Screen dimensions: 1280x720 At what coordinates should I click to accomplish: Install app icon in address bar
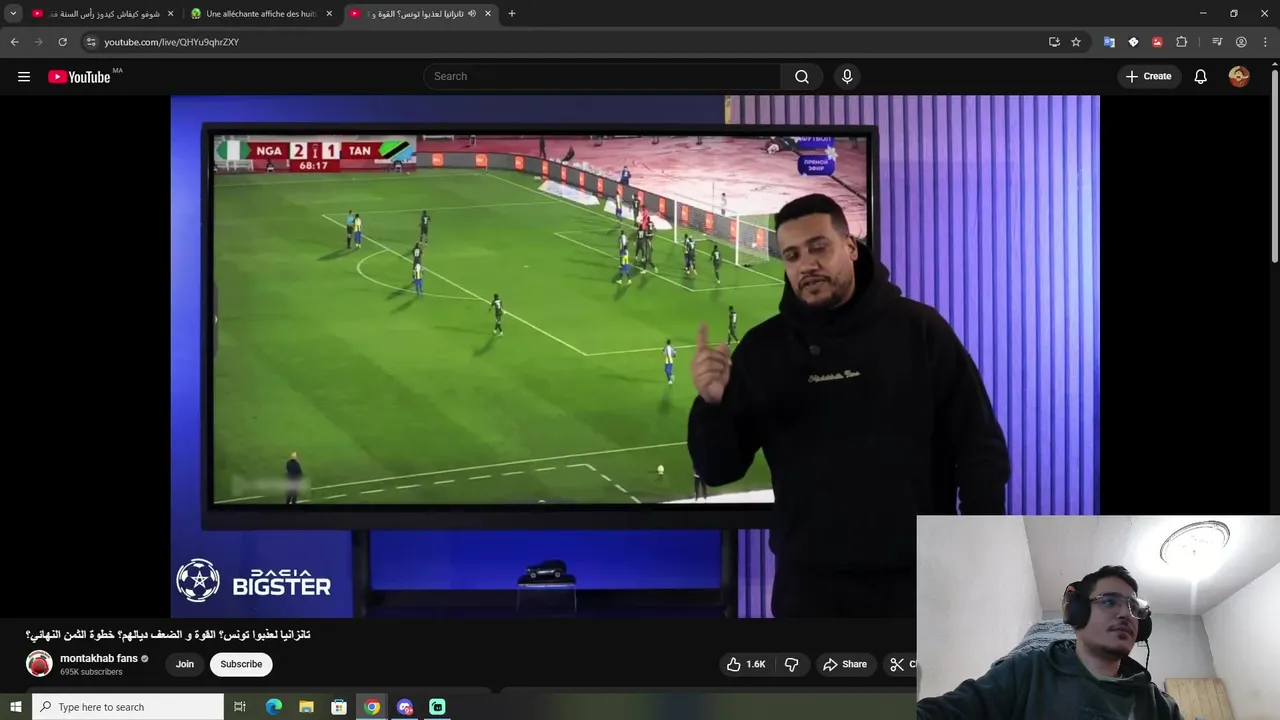(1054, 42)
